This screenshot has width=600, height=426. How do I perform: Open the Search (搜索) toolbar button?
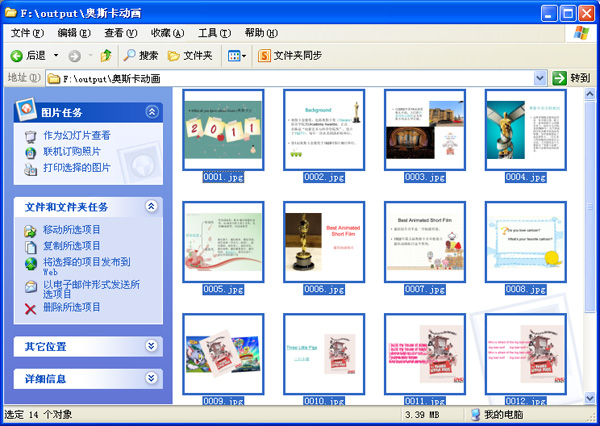point(140,55)
